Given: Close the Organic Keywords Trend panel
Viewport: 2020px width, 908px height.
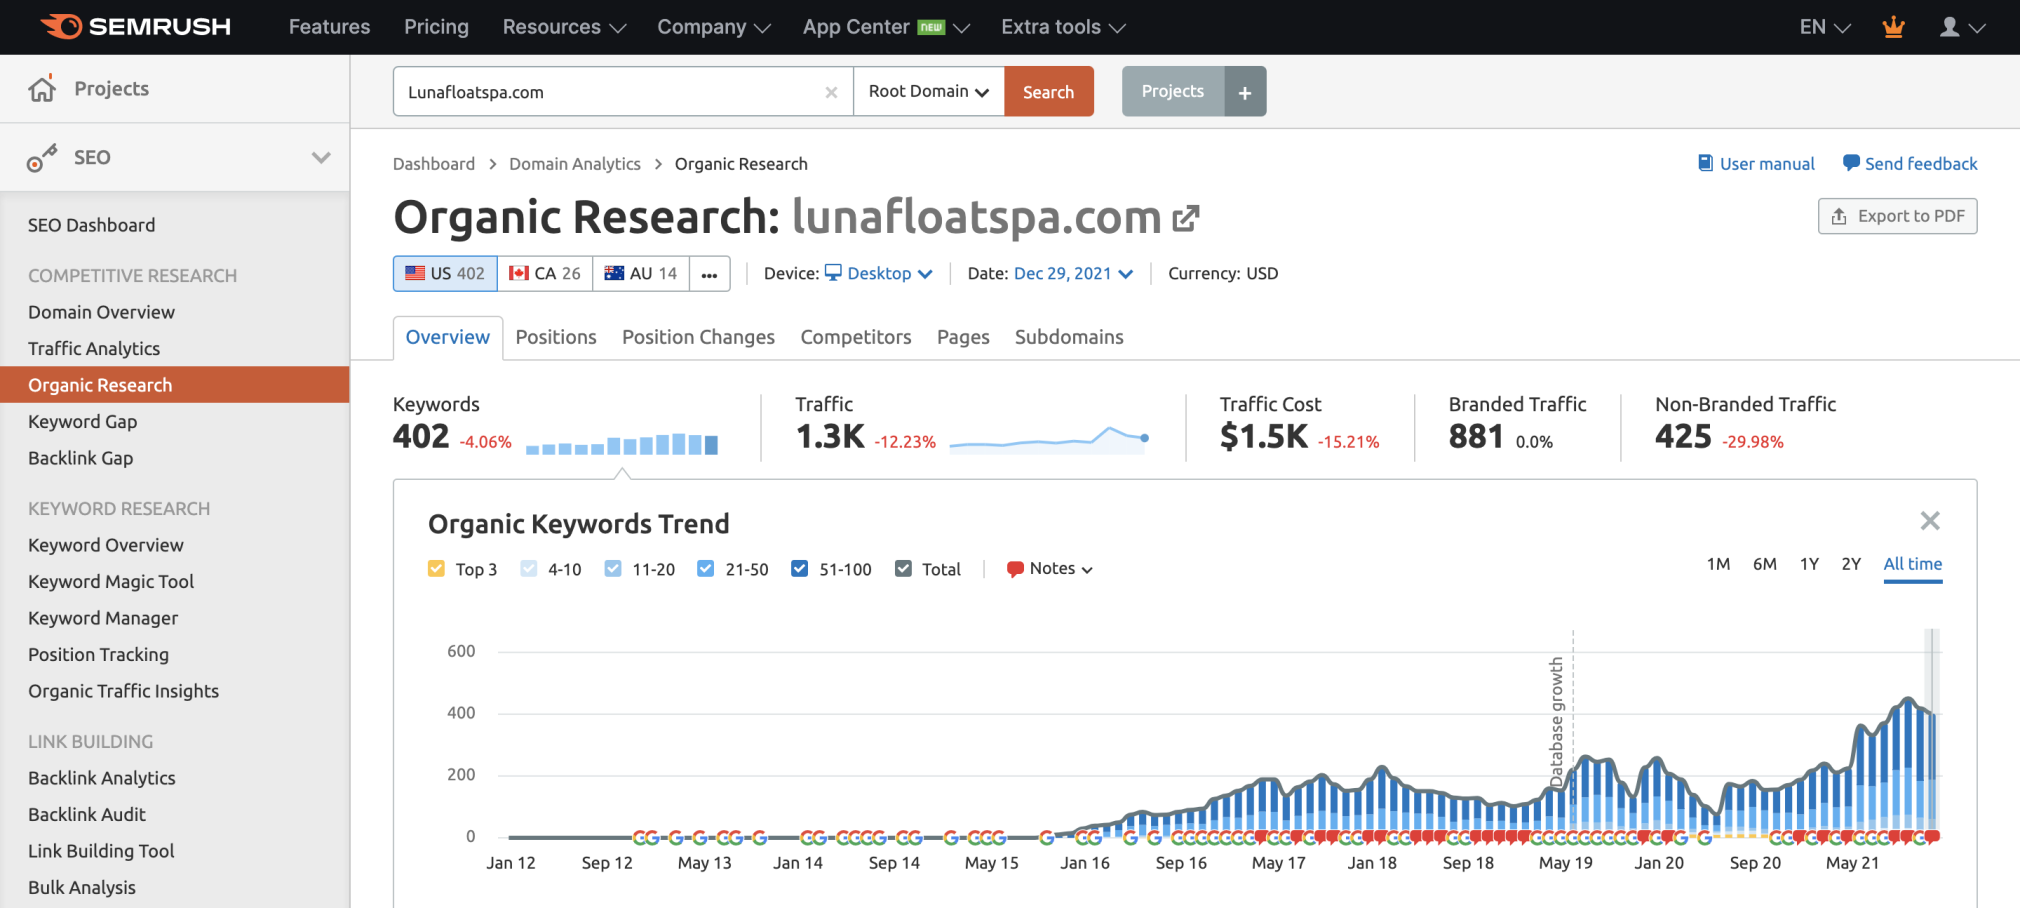Looking at the screenshot, I should [x=1930, y=521].
